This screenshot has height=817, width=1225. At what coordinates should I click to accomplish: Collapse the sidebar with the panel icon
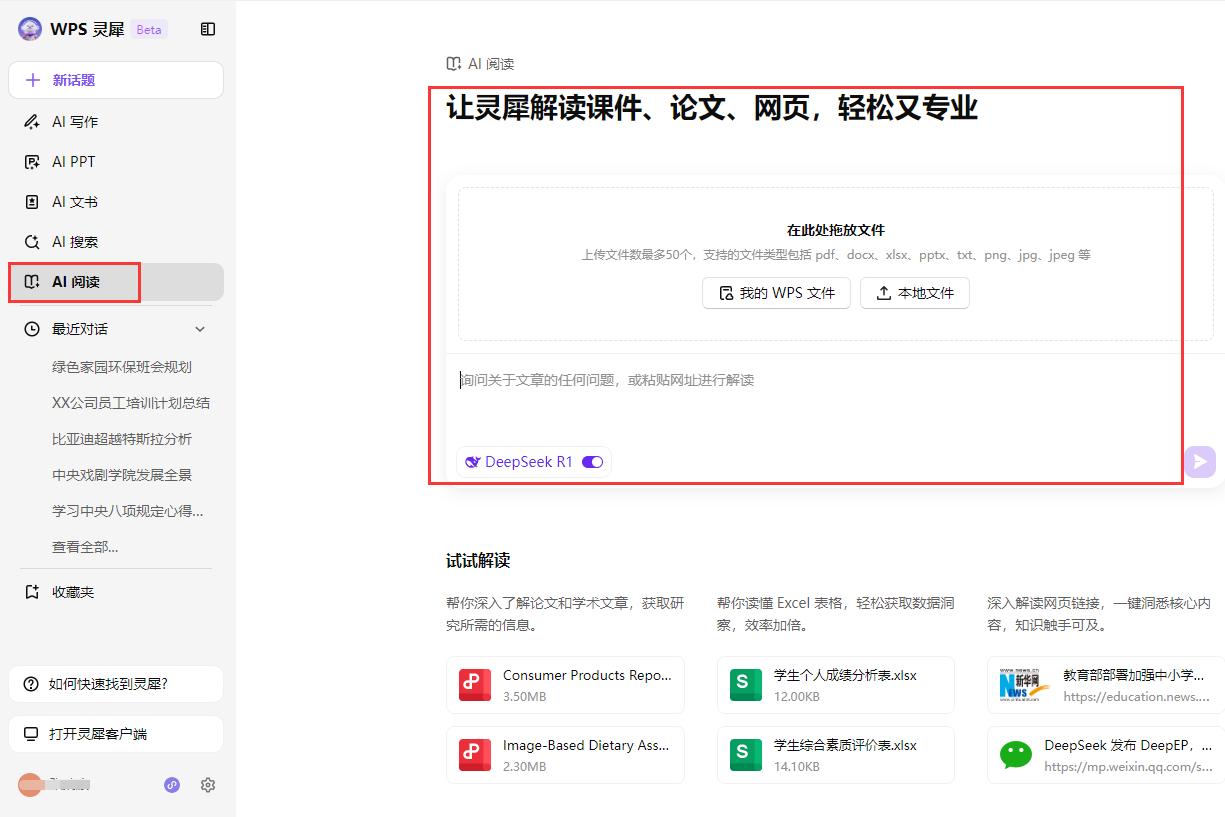pos(208,29)
